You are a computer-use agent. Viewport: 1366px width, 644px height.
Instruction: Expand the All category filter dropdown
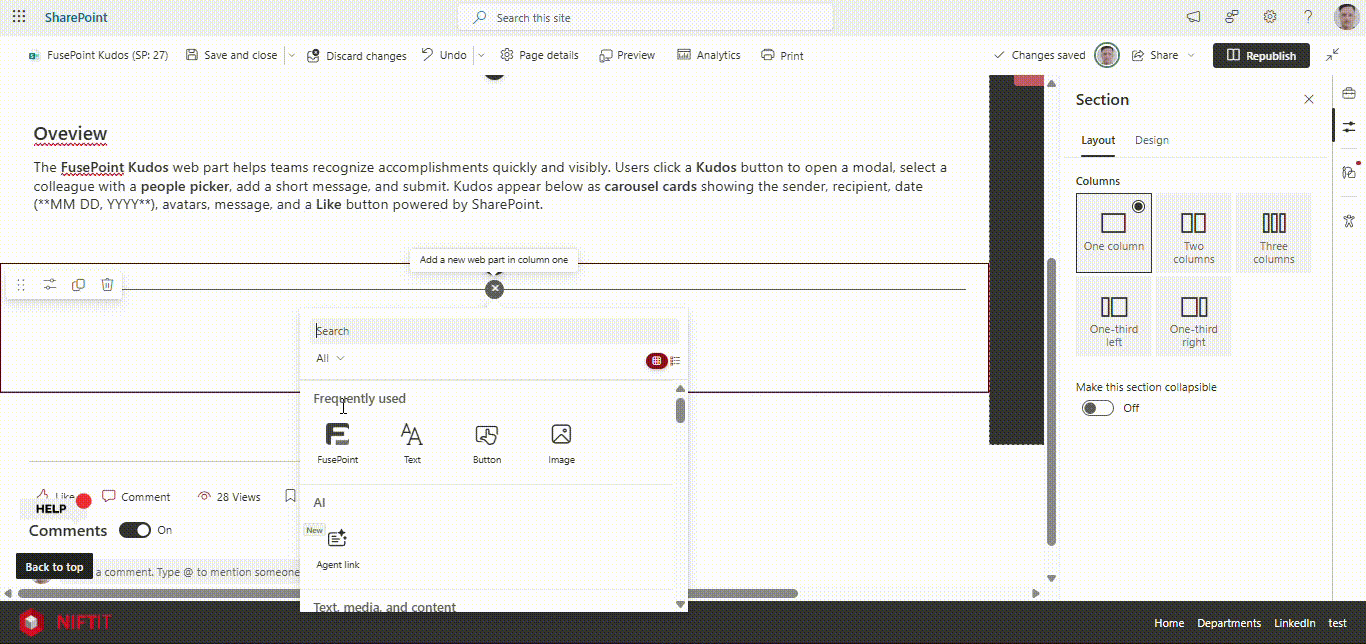(x=330, y=358)
